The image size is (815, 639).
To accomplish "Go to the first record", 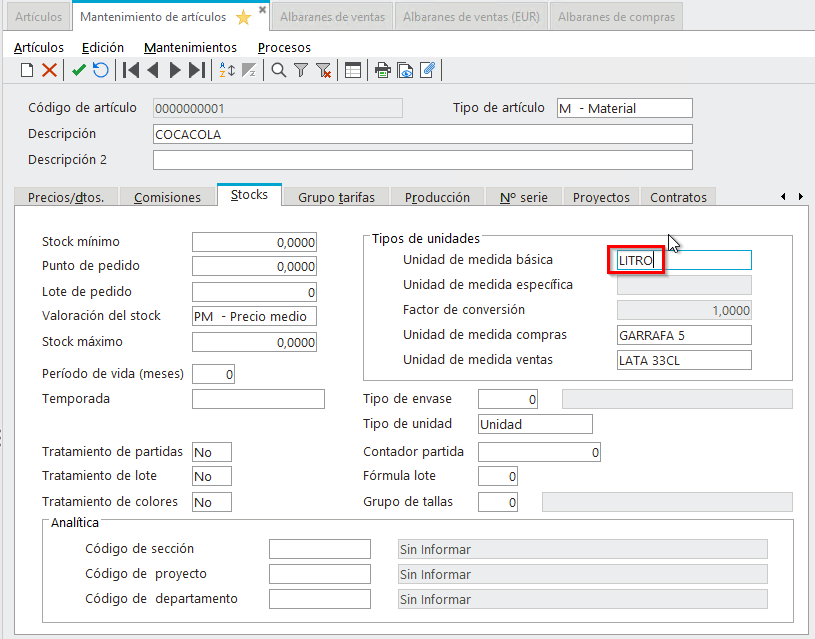I will point(130,70).
